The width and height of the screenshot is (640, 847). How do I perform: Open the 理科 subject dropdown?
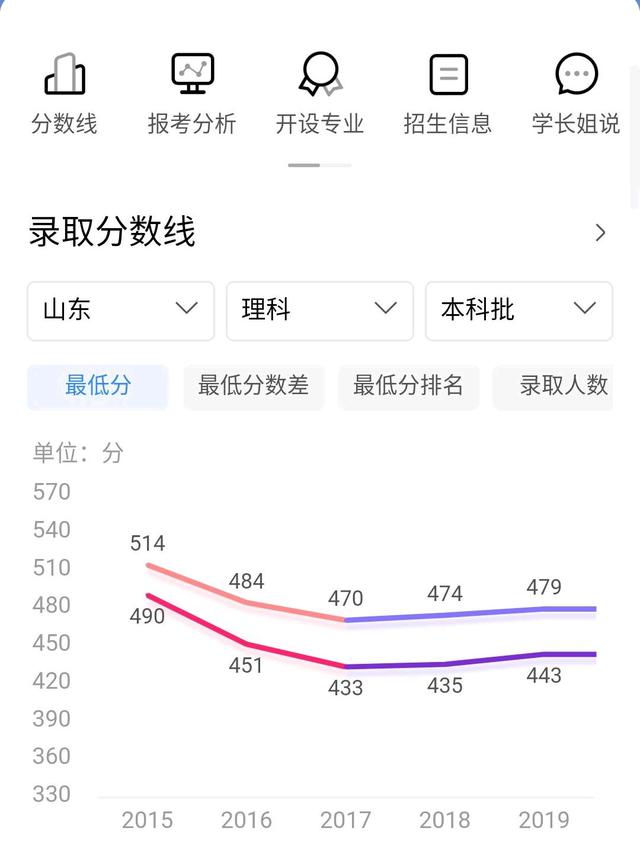[x=320, y=311]
